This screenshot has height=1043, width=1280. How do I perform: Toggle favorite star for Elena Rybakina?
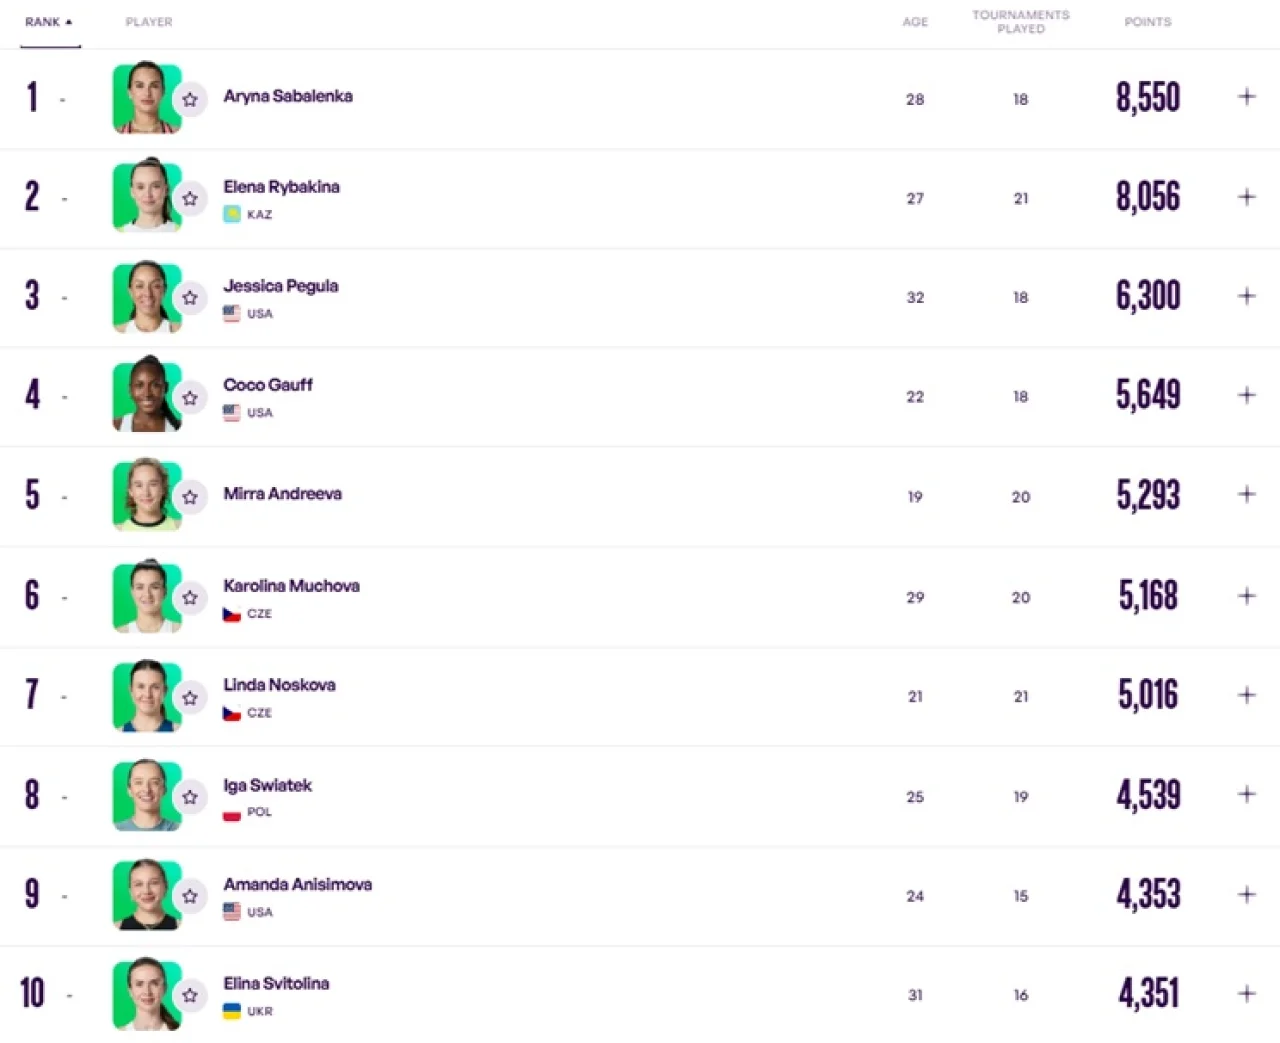[190, 198]
